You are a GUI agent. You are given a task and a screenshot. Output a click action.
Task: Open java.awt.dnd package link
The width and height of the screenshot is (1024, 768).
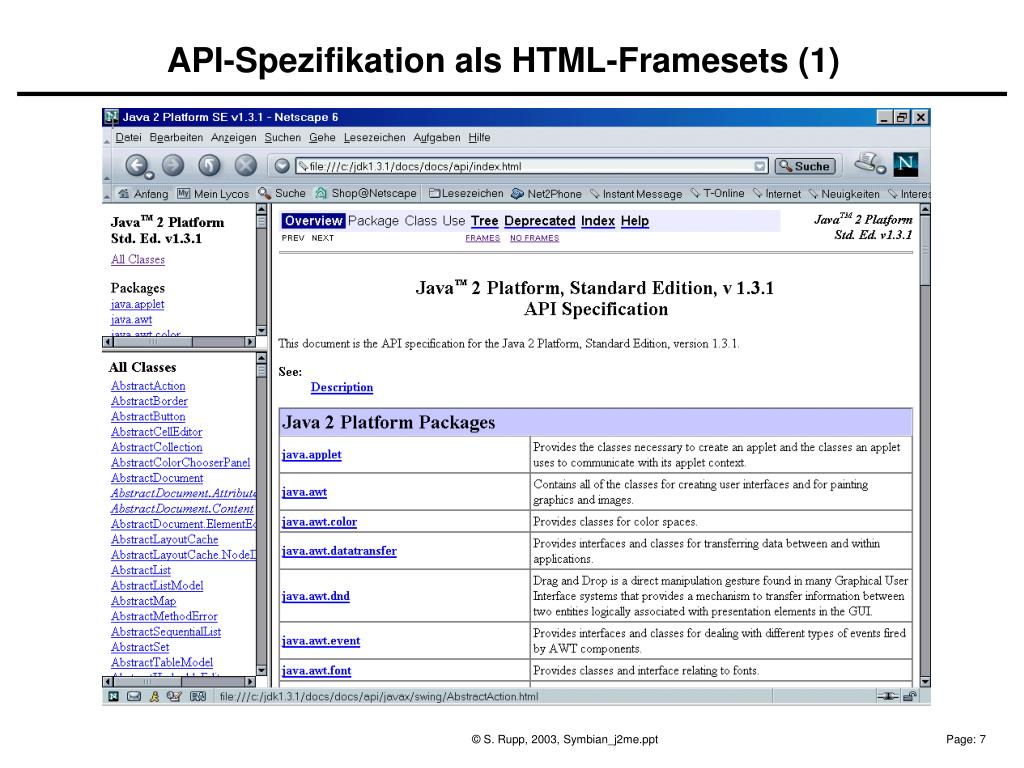click(315, 596)
